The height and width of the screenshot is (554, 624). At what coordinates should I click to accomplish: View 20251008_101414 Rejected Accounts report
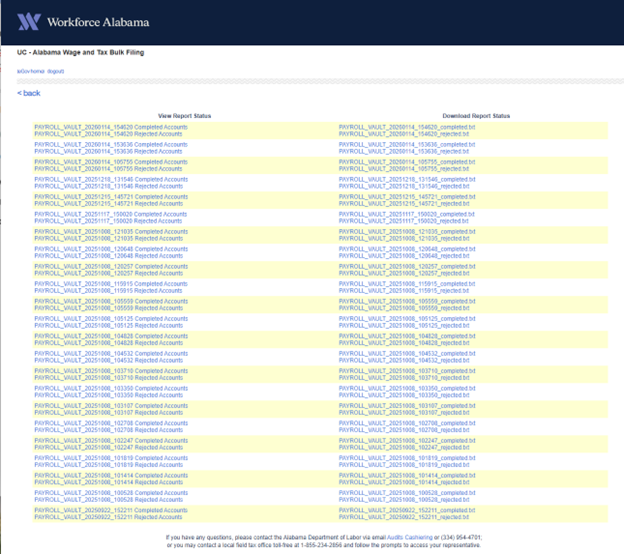[109, 482]
